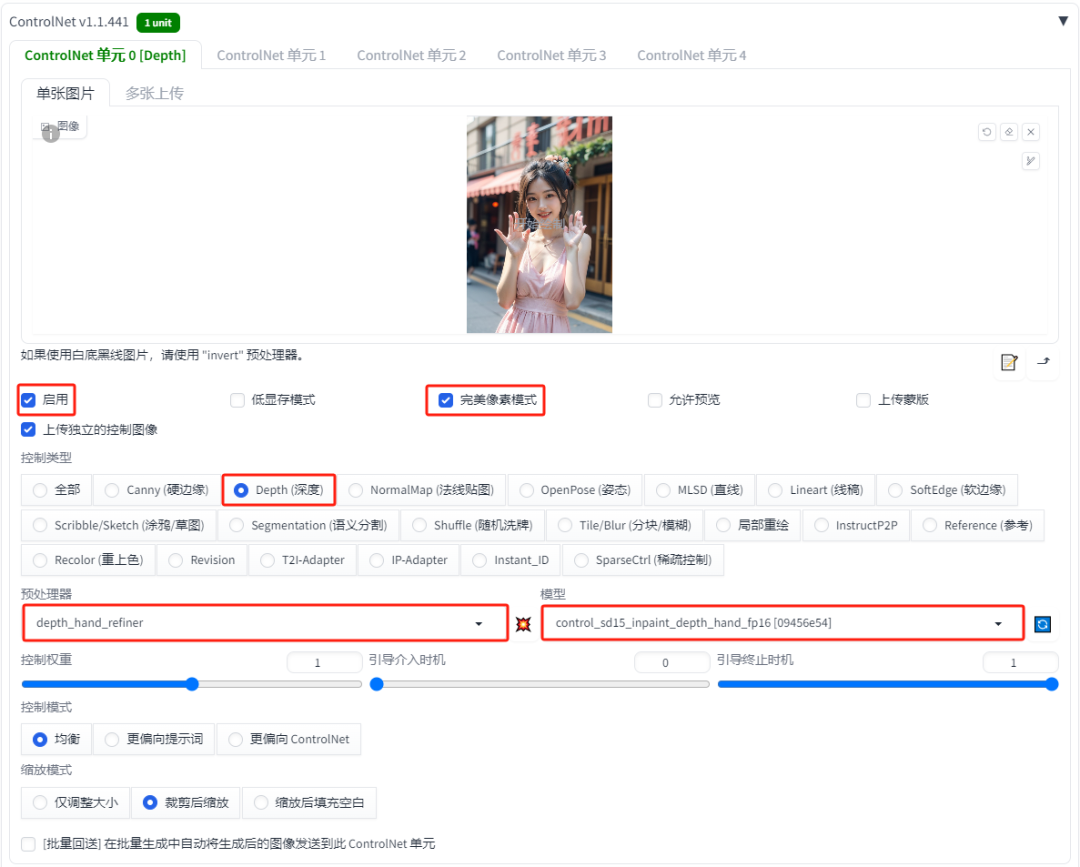Switch to ControlNet 单元 1 tab
This screenshot has width=1080, height=867.
click(271, 55)
